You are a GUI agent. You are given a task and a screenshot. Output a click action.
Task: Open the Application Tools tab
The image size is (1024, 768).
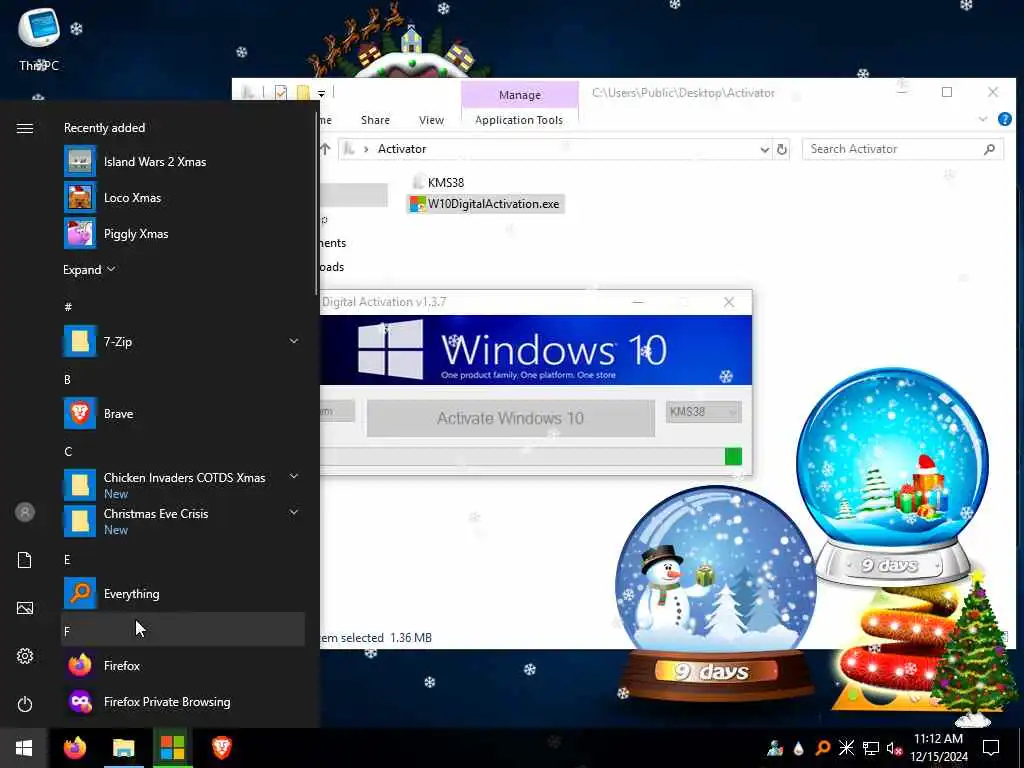tap(519, 120)
